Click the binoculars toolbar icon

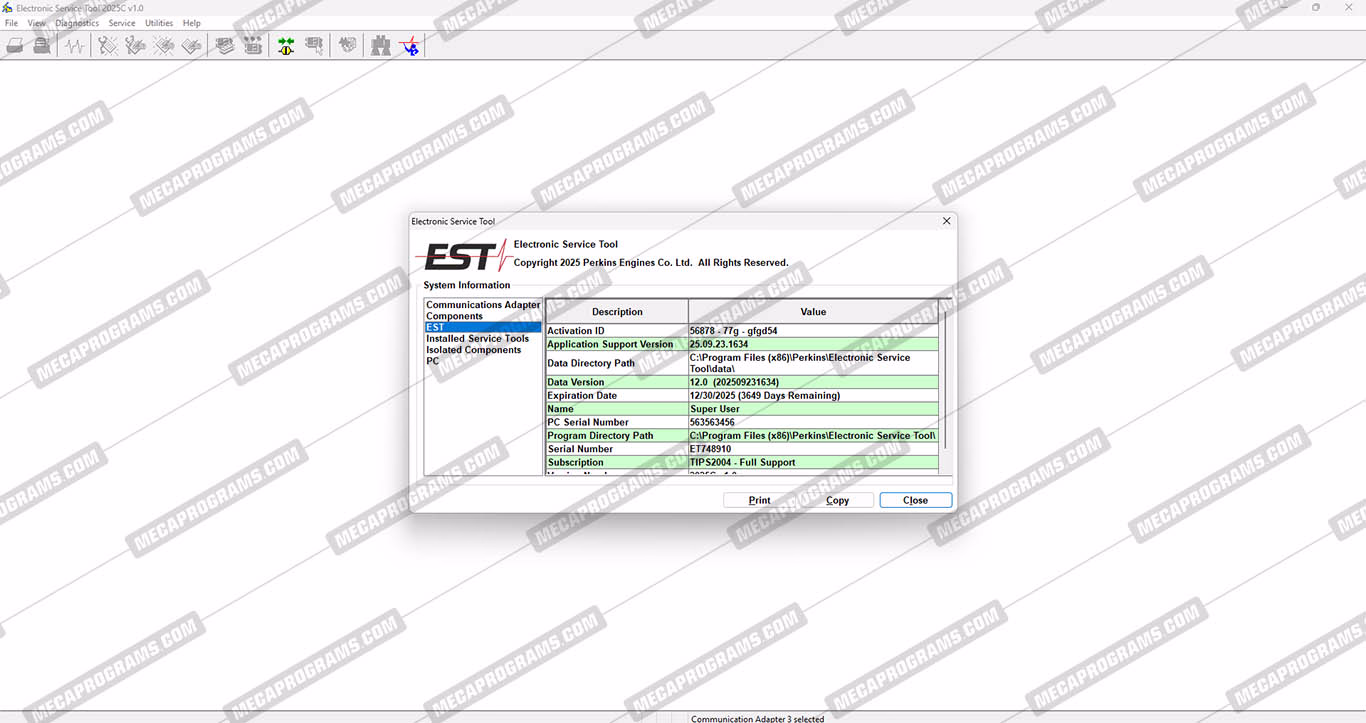pos(381,46)
